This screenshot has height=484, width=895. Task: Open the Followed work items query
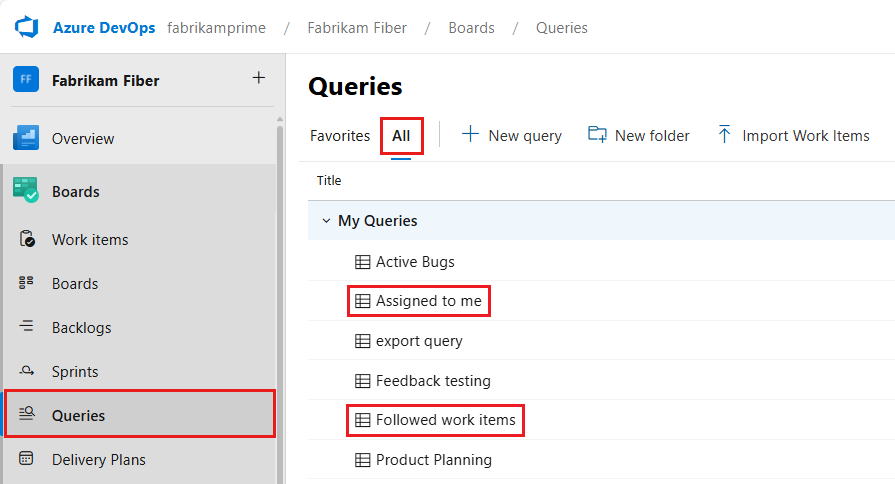(445, 420)
